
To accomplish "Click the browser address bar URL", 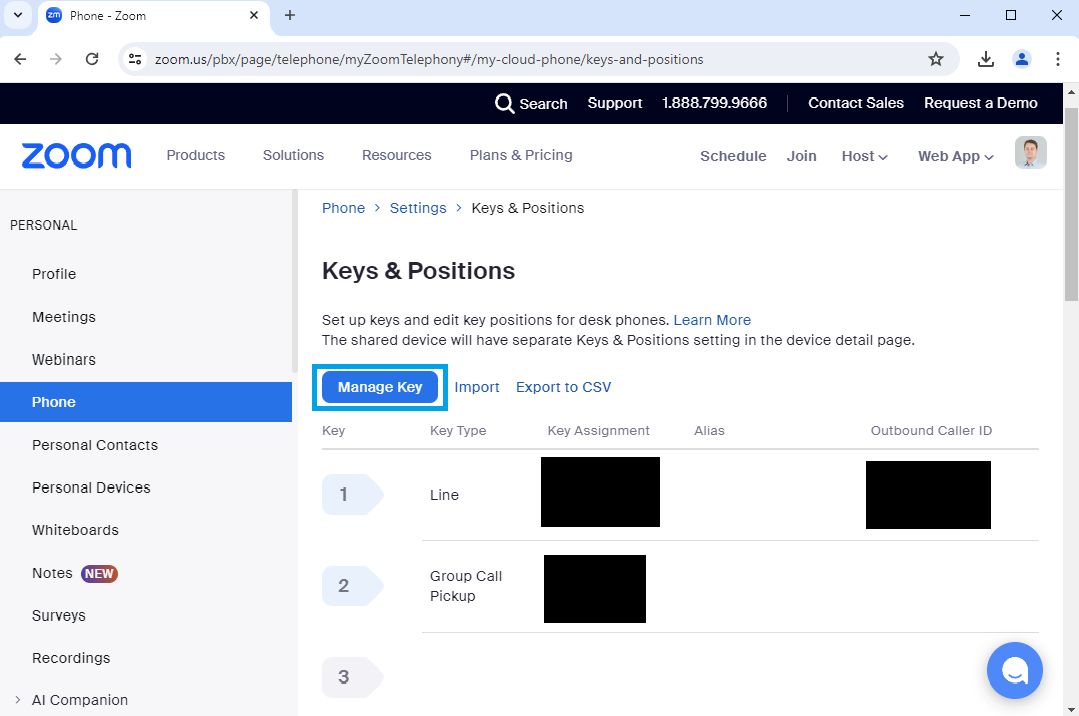I will (x=429, y=59).
